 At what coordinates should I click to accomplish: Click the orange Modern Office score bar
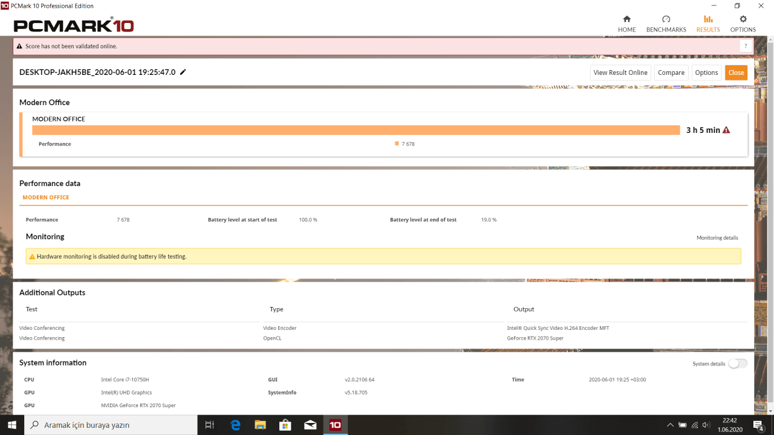pyautogui.click(x=355, y=130)
